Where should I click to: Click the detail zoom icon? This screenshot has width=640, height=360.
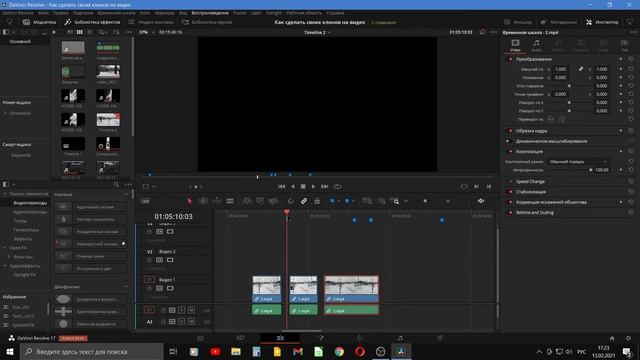(x=381, y=201)
